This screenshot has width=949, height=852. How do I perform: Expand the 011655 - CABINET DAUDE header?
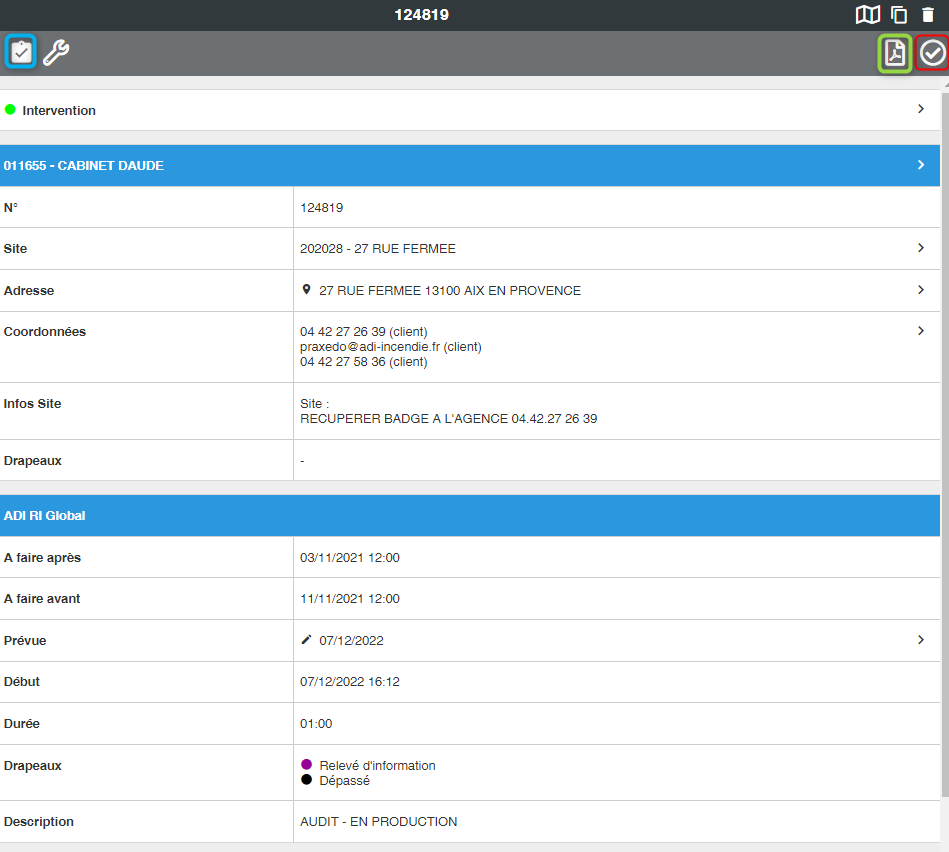pos(921,165)
